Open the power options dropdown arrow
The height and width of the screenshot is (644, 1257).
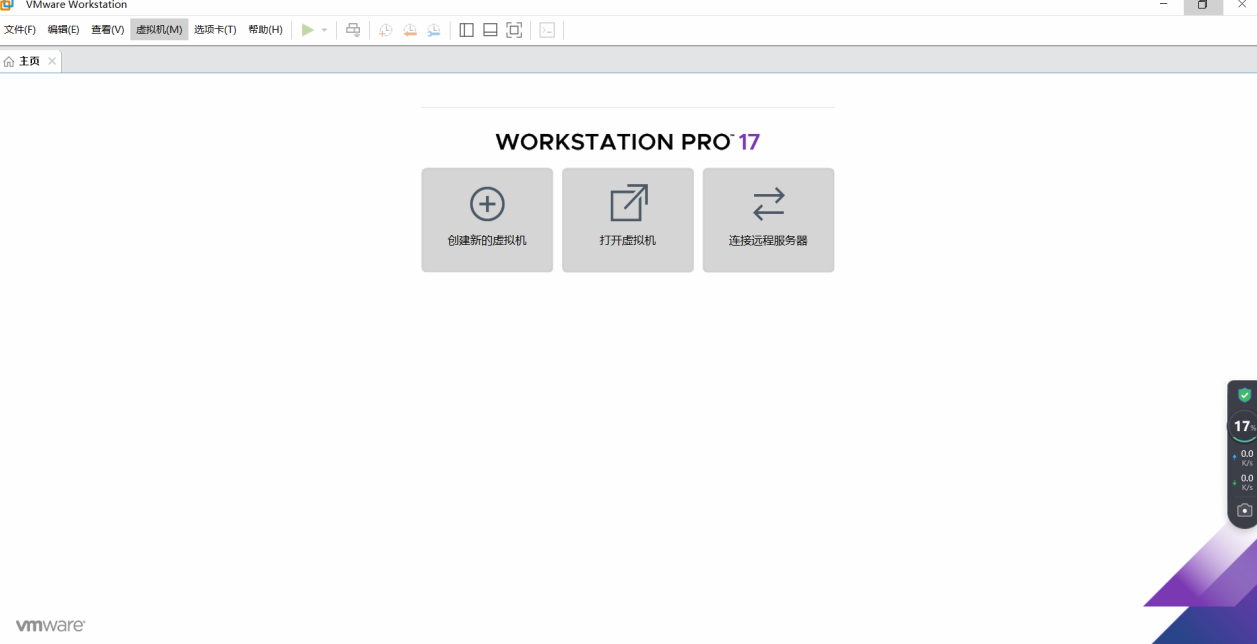pos(324,30)
